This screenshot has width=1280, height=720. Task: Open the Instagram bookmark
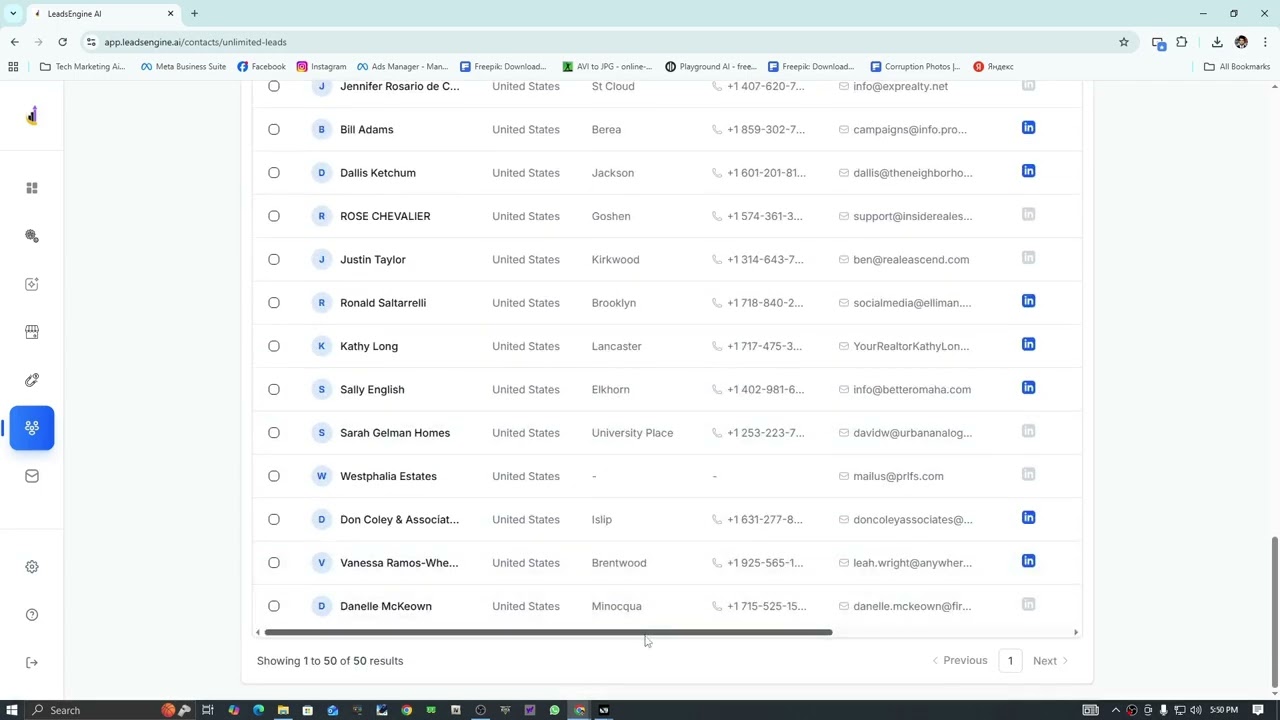321,66
